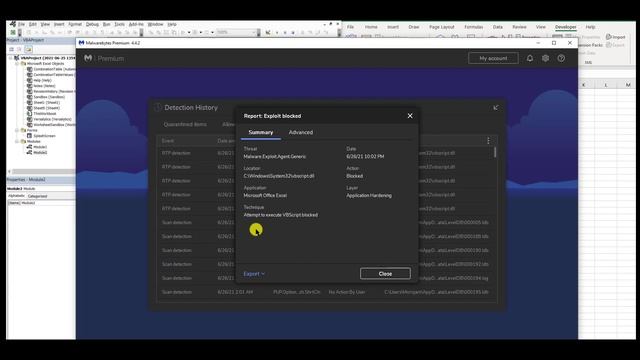
Task: Collapse the Modules folder in project tree
Action: point(17,141)
